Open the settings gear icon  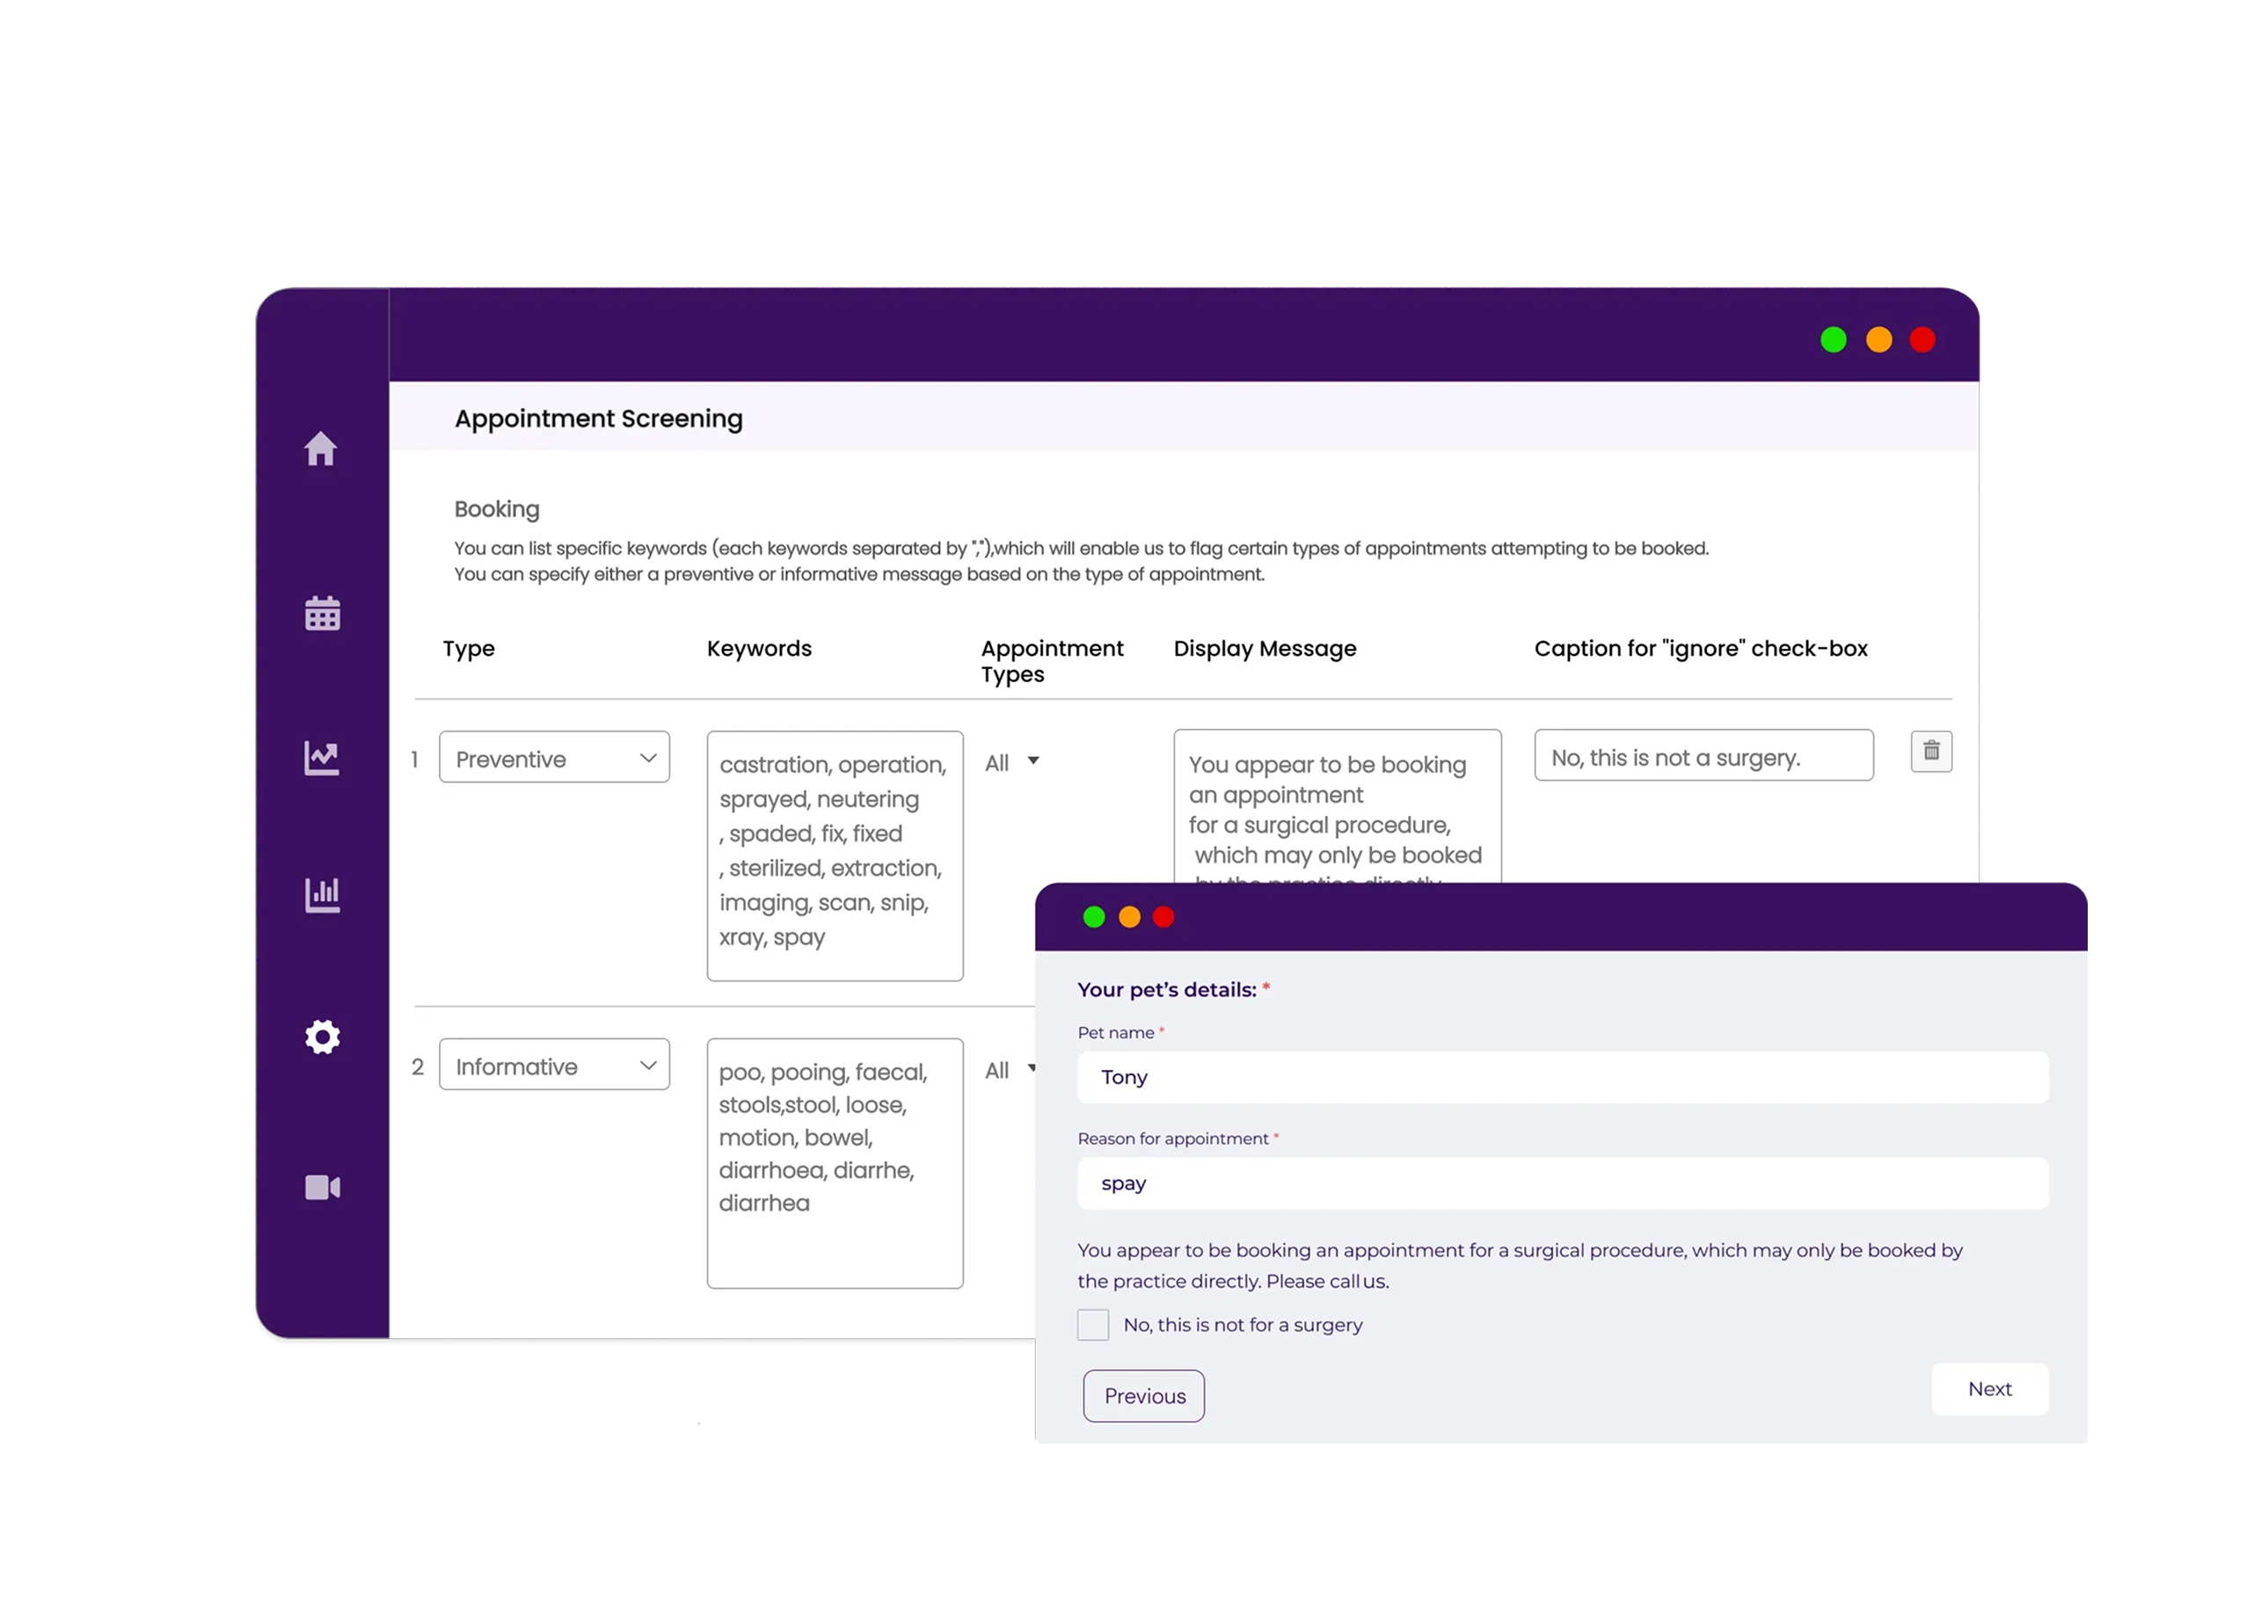(x=322, y=1037)
